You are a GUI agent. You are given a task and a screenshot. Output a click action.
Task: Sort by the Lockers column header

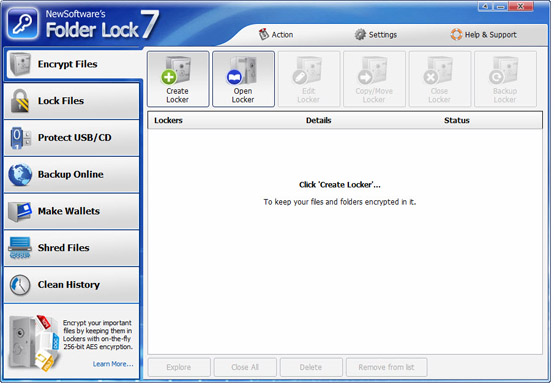[x=168, y=120]
